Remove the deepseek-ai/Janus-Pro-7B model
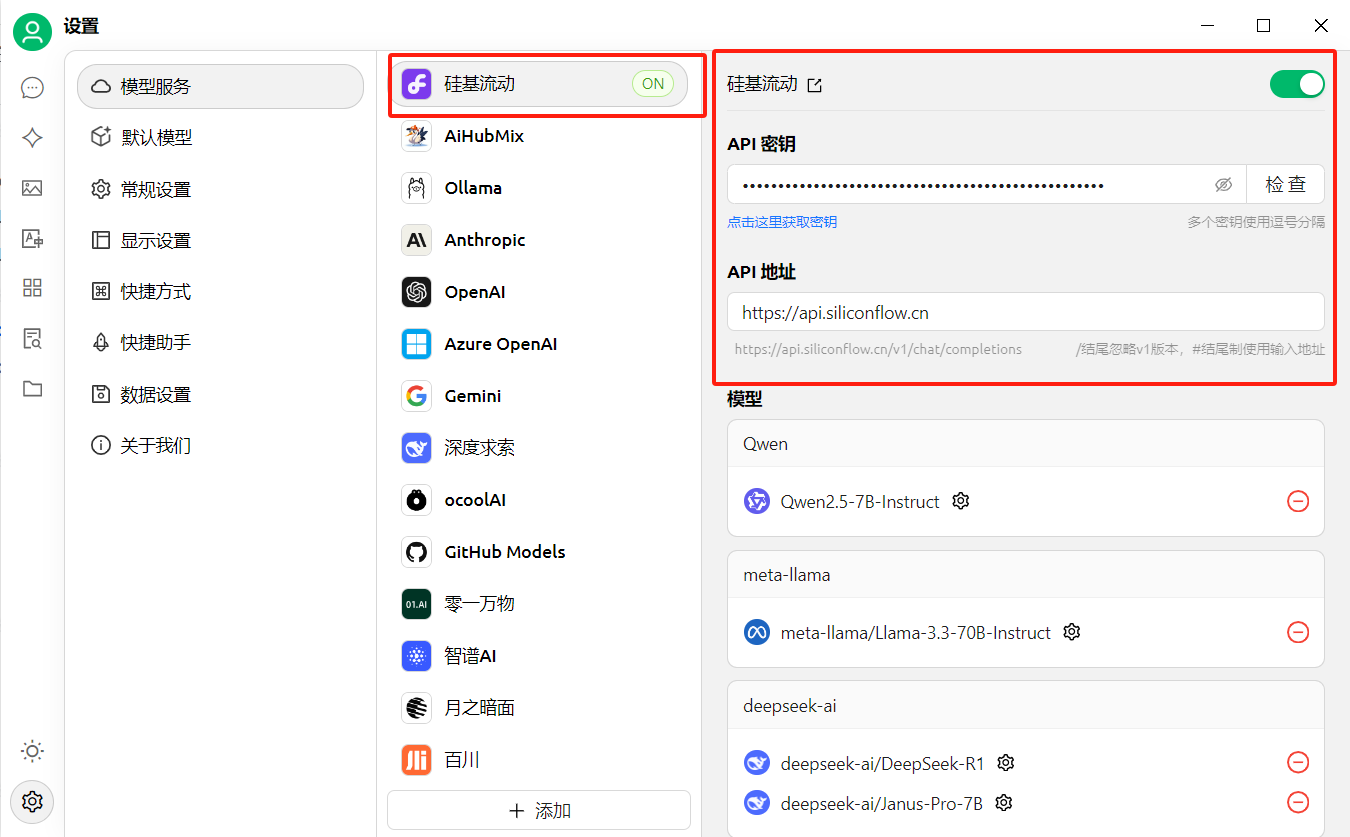 [1298, 803]
